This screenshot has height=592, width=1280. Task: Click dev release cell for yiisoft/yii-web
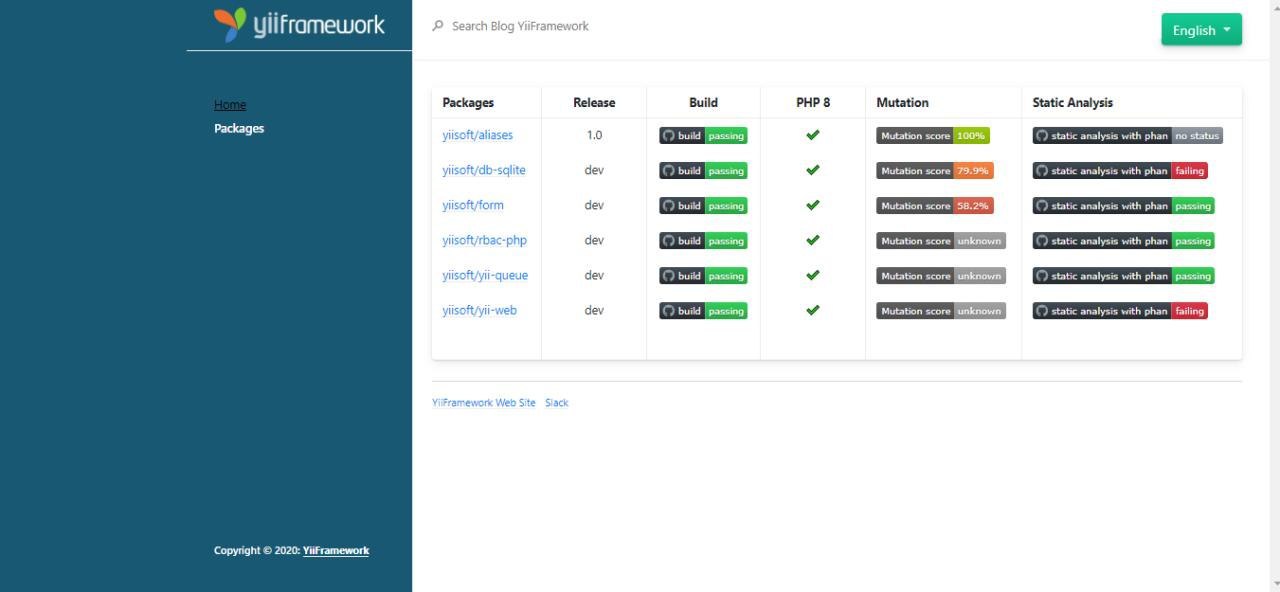[x=594, y=310]
